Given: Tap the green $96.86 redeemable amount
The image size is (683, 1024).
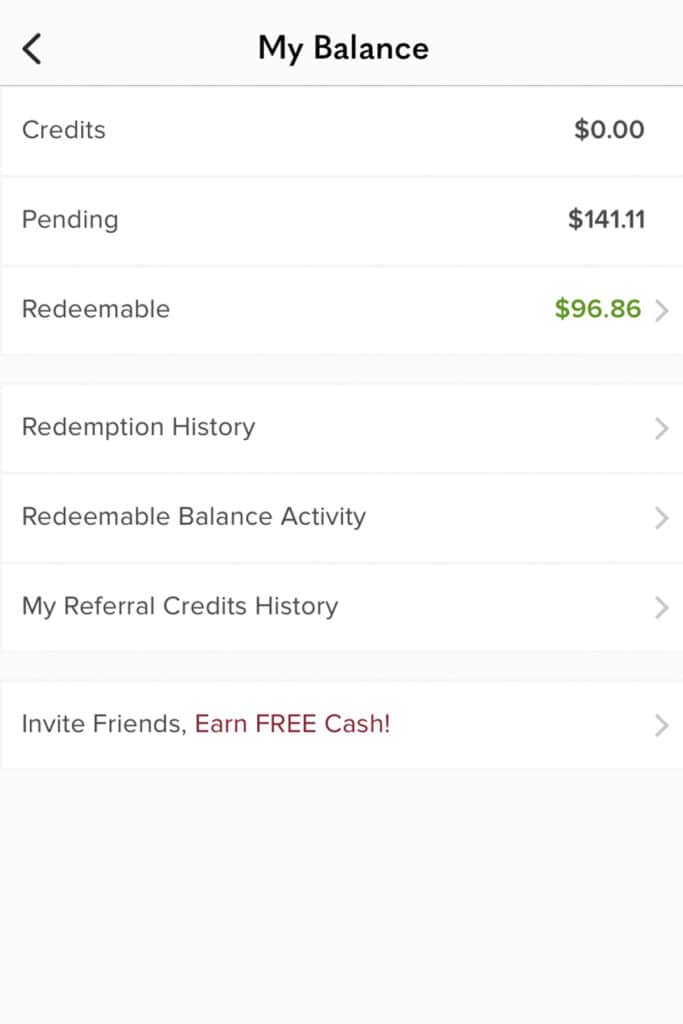Looking at the screenshot, I should (597, 308).
